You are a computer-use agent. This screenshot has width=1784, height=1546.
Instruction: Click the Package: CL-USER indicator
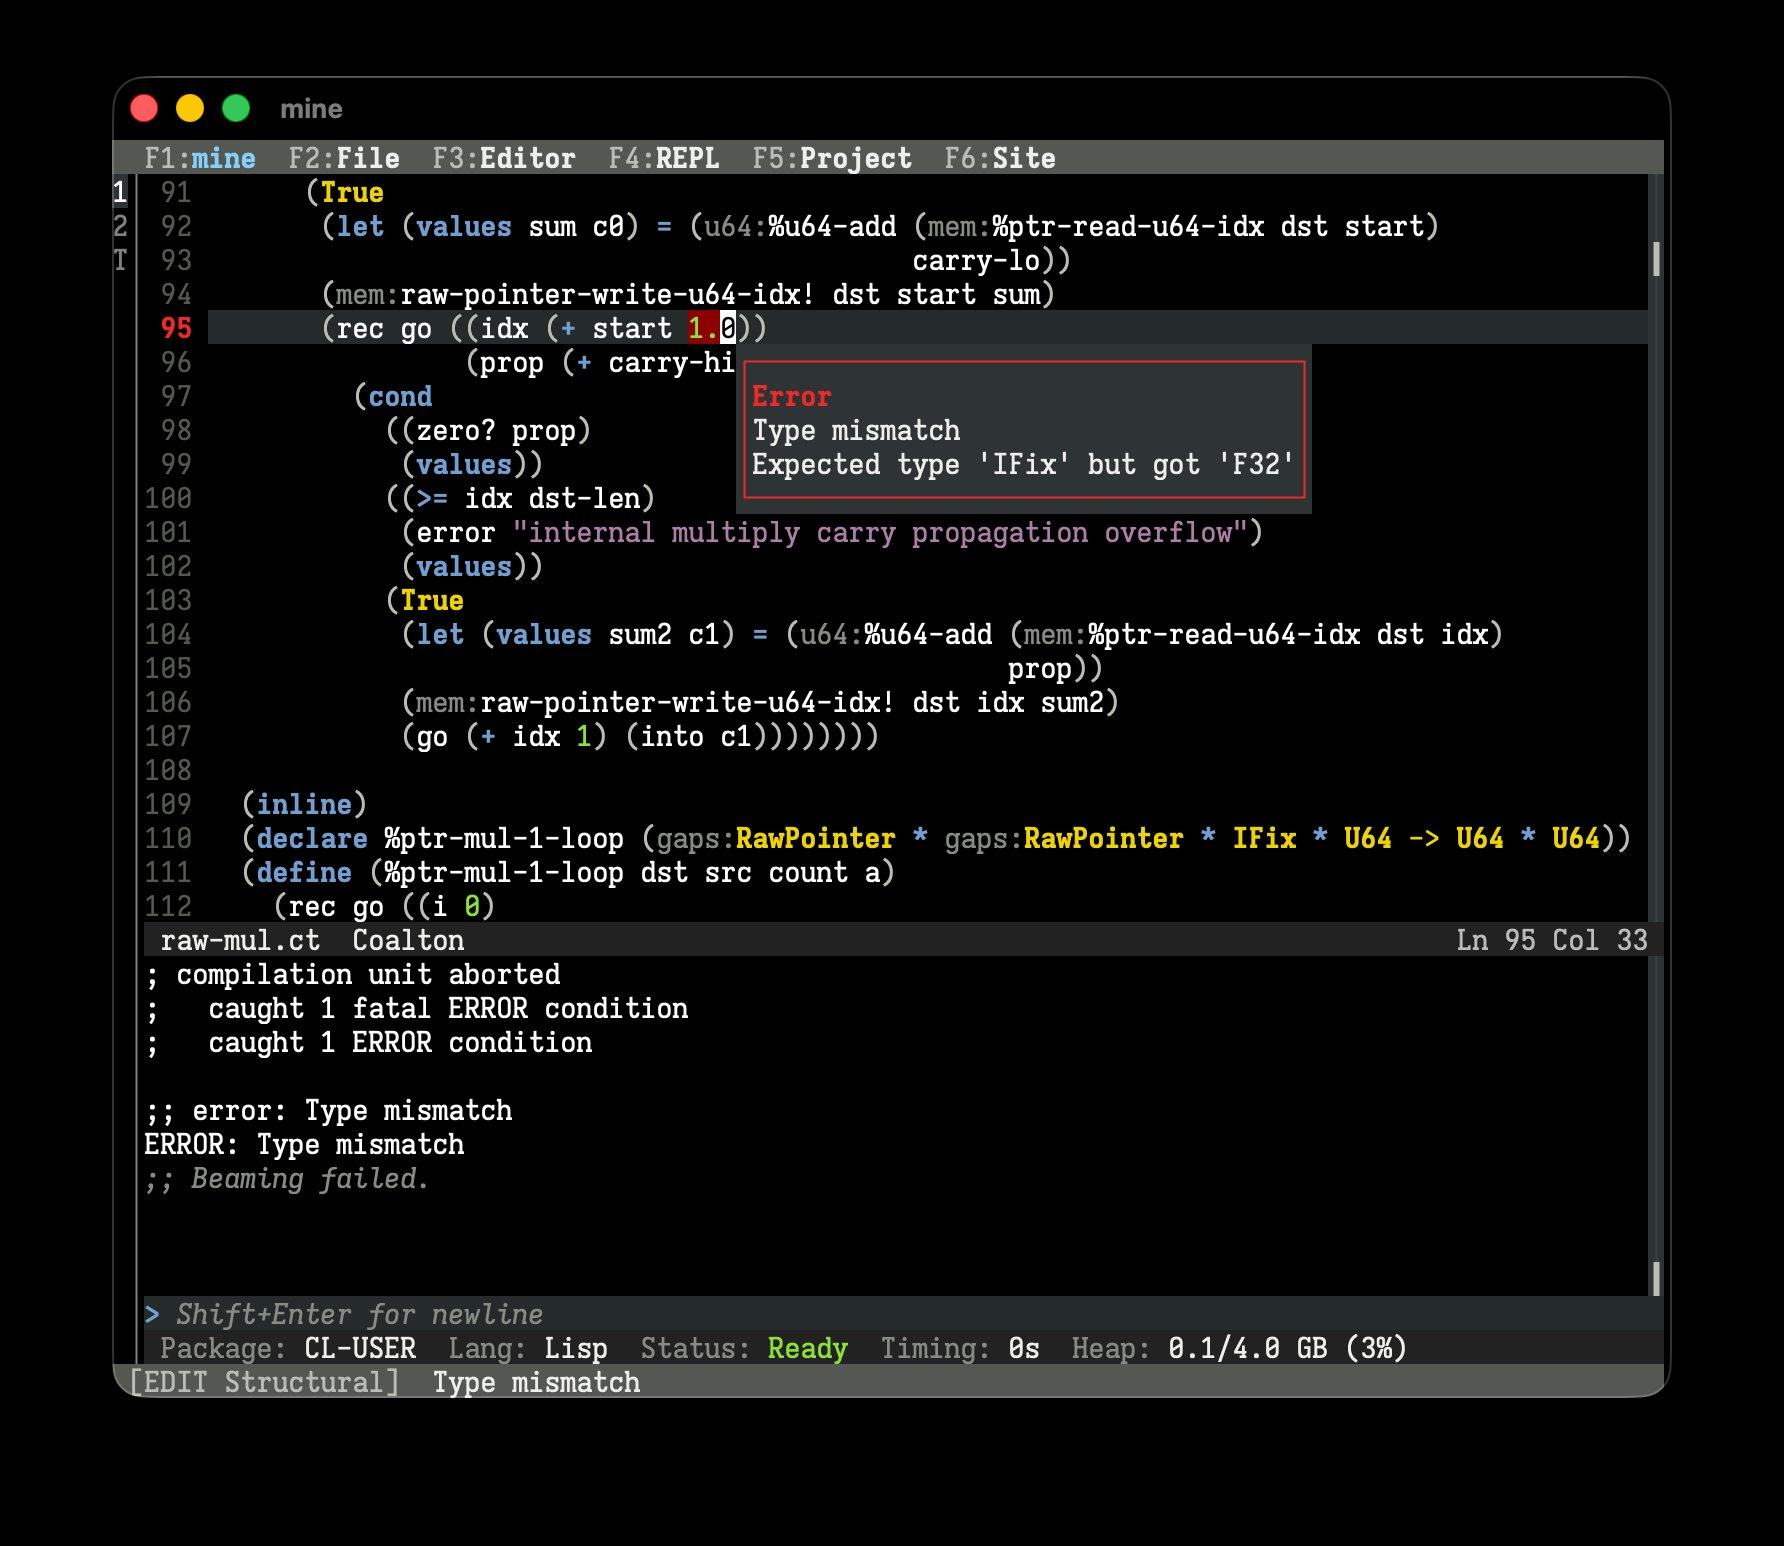pos(290,1348)
